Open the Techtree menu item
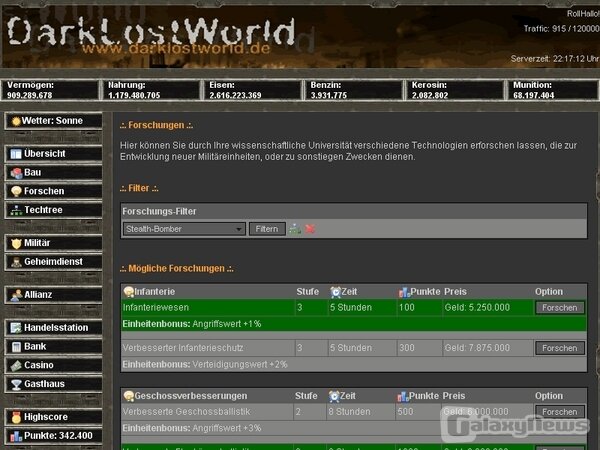600x450 pixels. pyautogui.click(x=54, y=210)
